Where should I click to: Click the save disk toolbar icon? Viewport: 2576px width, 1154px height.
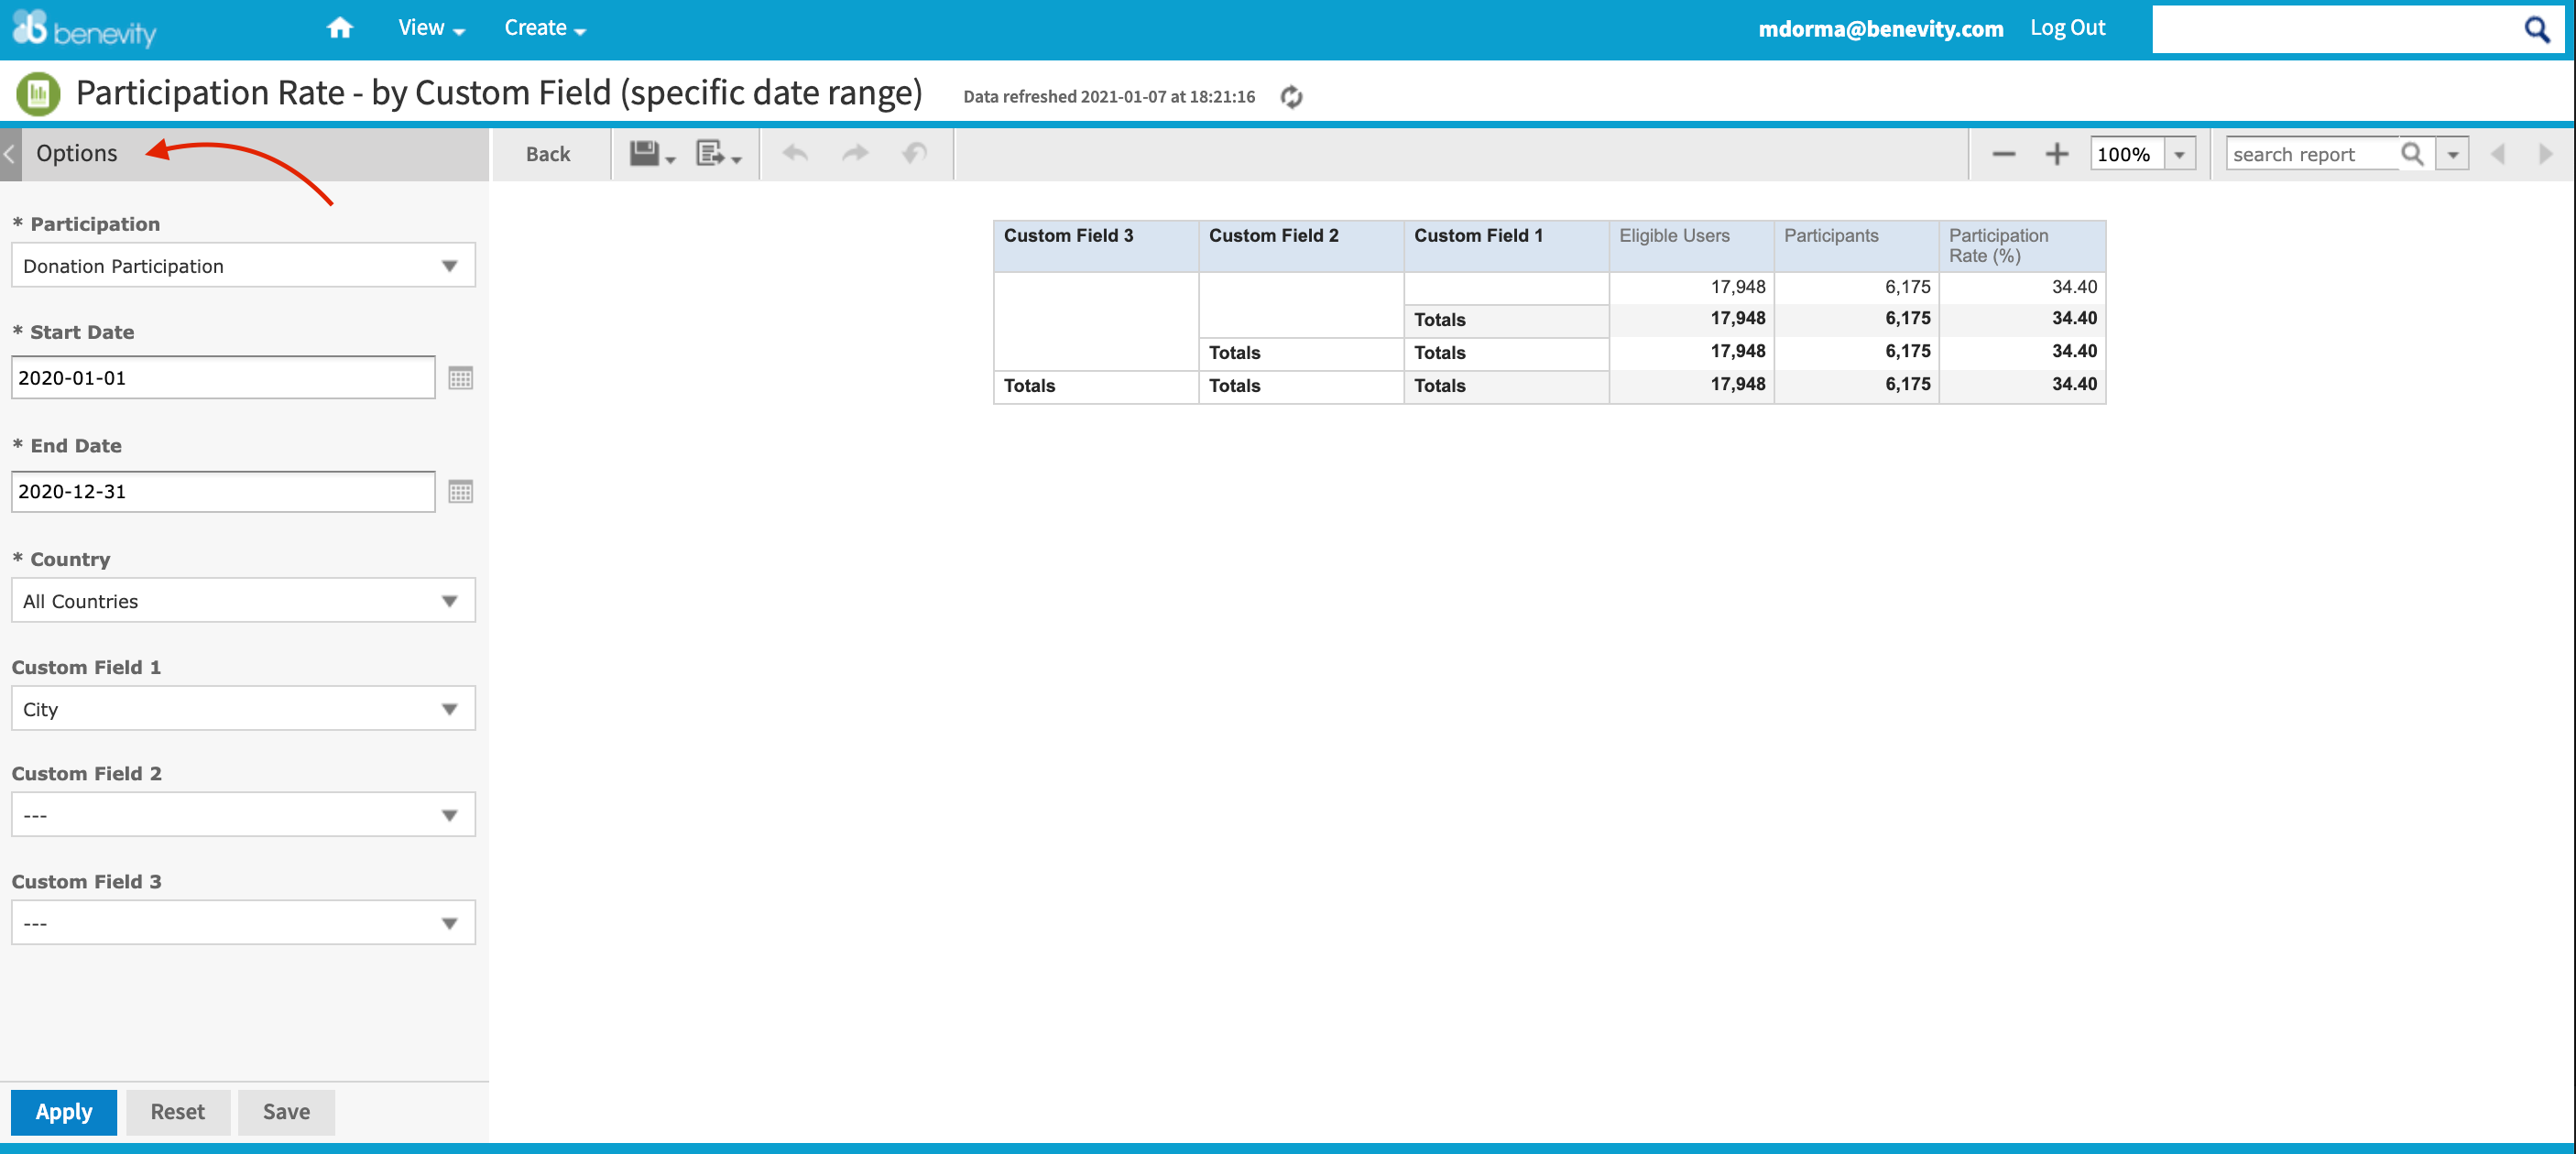click(651, 154)
